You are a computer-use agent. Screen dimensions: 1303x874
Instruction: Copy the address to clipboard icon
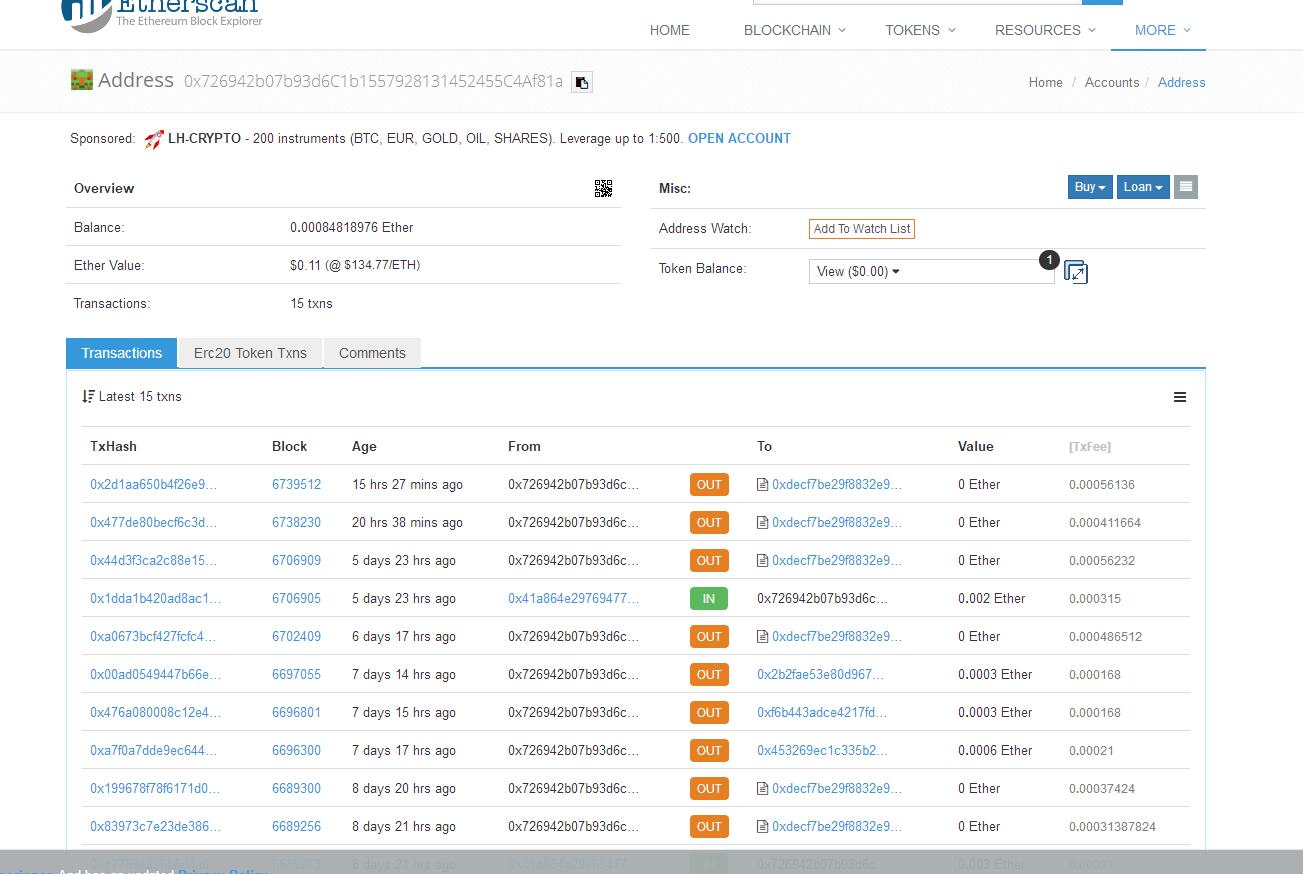pyautogui.click(x=582, y=83)
